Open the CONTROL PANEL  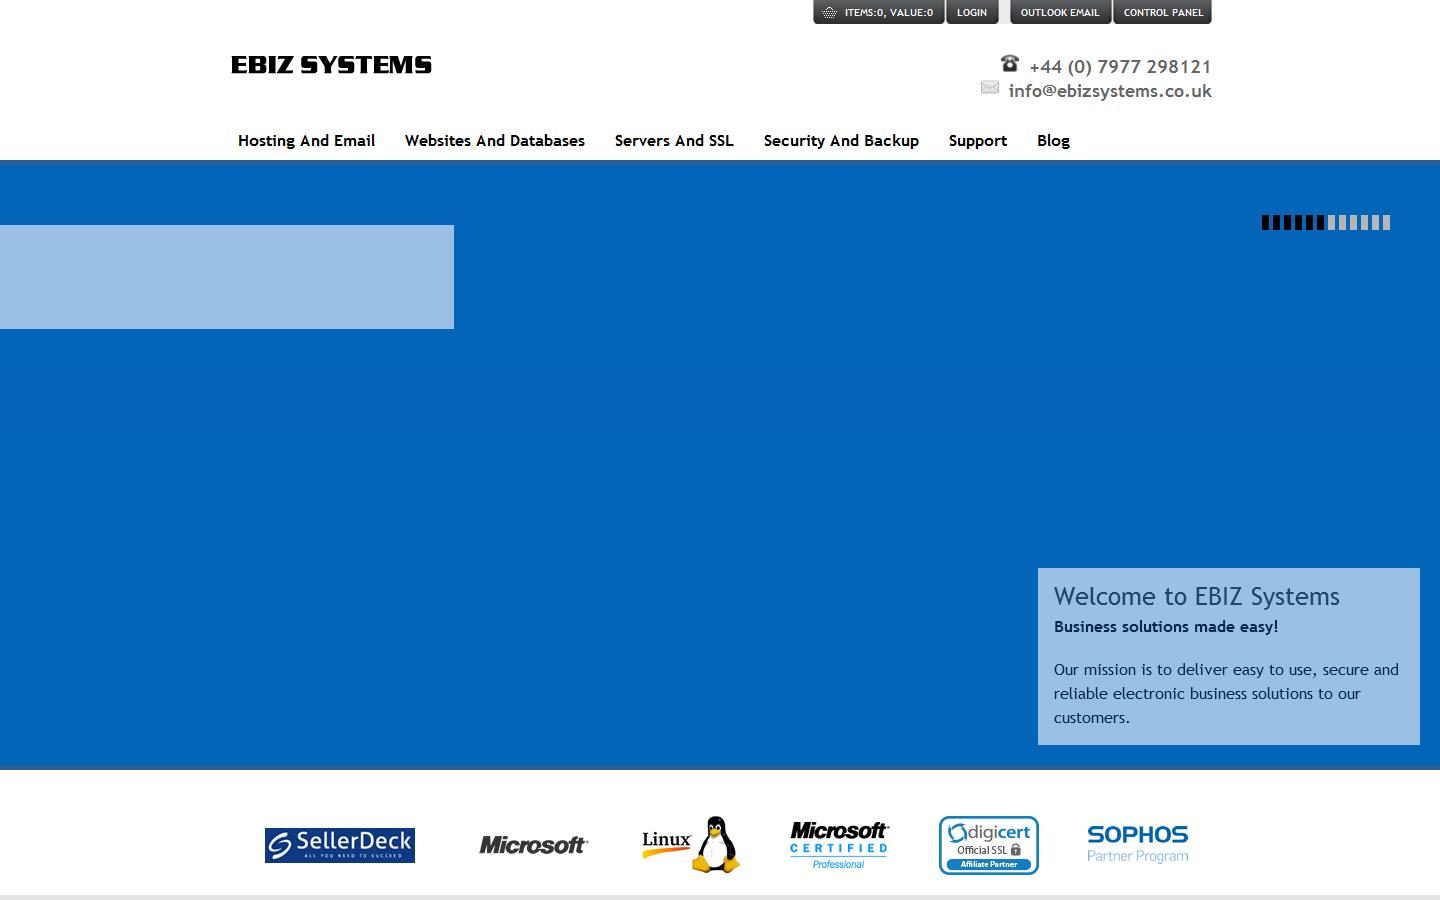1162,13
